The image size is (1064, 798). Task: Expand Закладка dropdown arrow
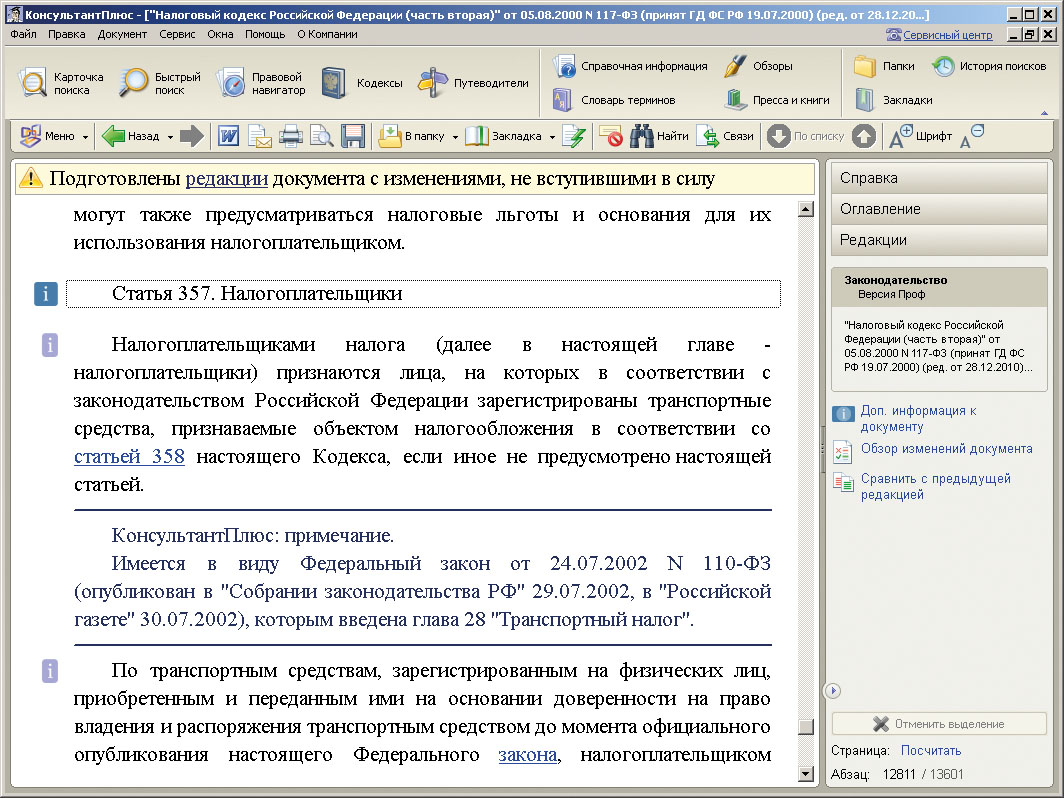click(552, 137)
